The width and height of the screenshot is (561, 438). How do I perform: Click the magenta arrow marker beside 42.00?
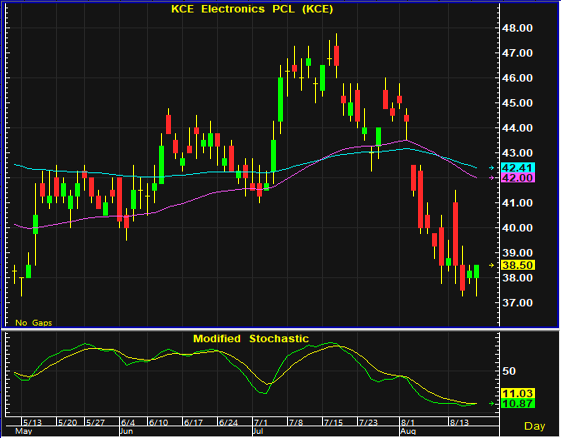pyautogui.click(x=492, y=177)
